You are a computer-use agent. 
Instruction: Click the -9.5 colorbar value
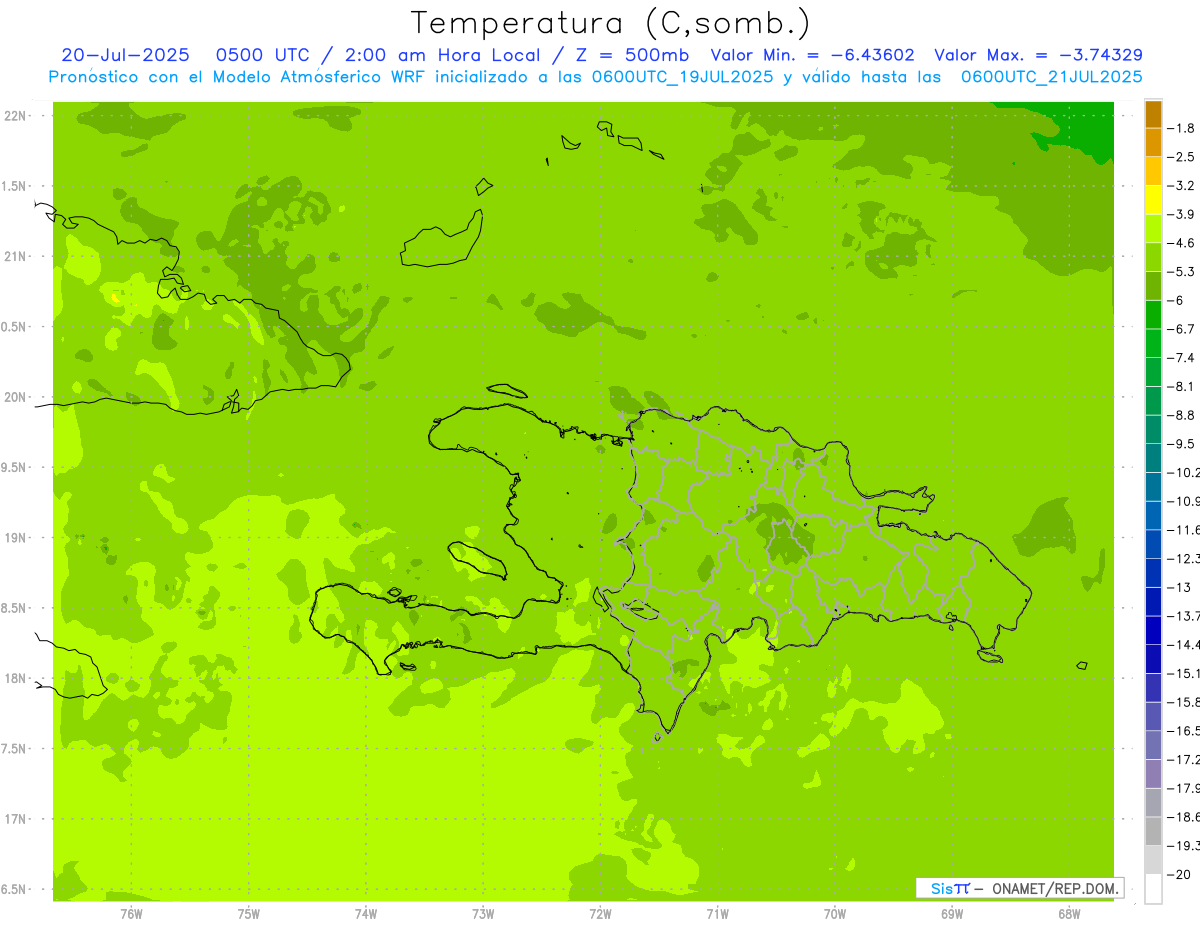1183,444
